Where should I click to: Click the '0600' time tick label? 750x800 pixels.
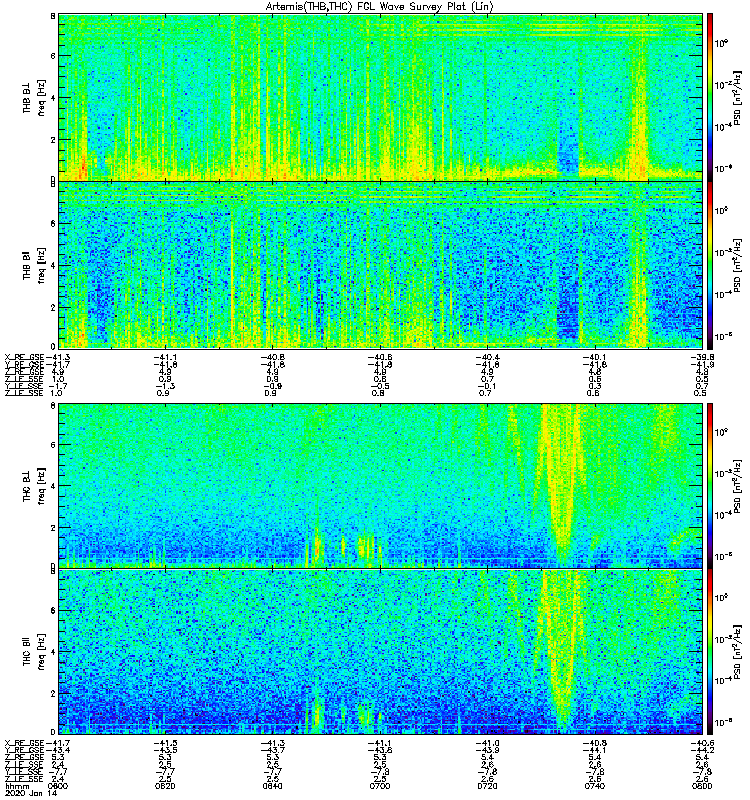[x=58, y=786]
